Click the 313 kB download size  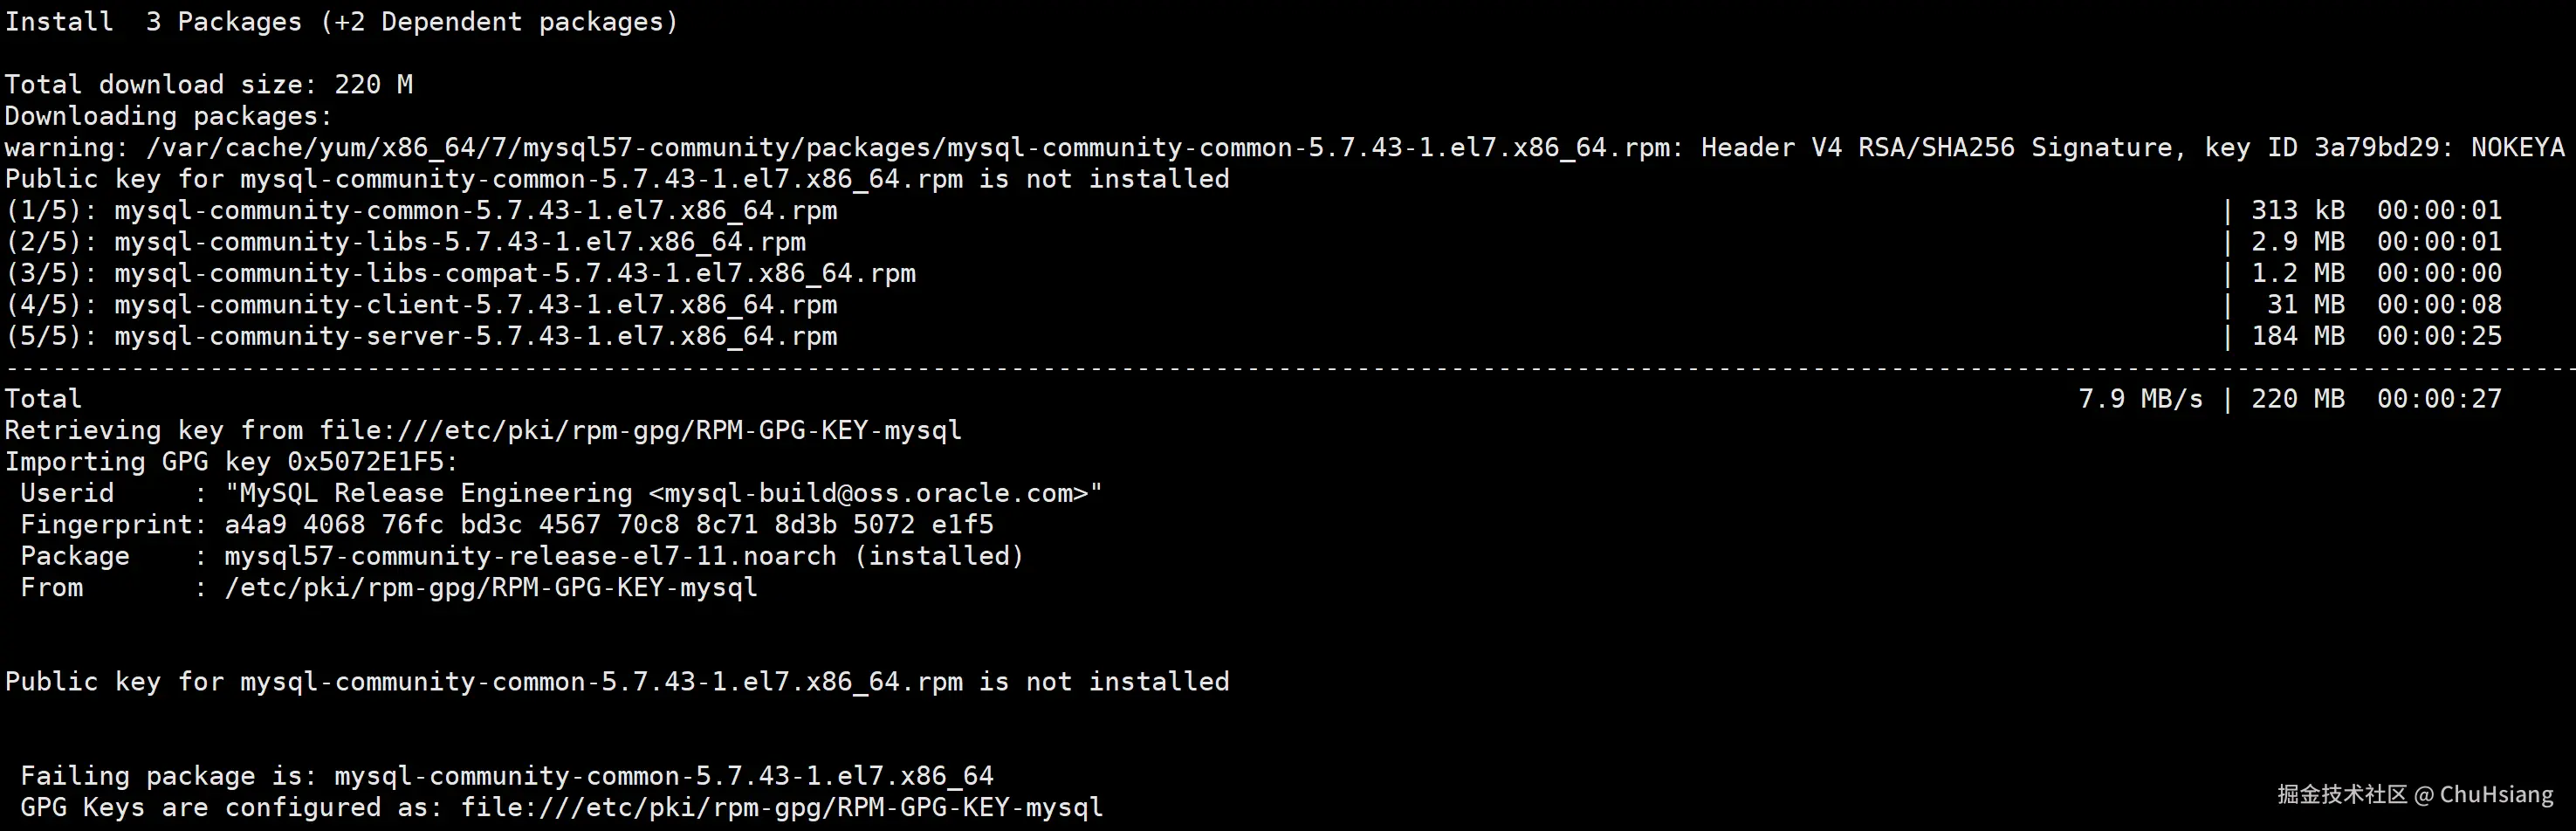2297,211
